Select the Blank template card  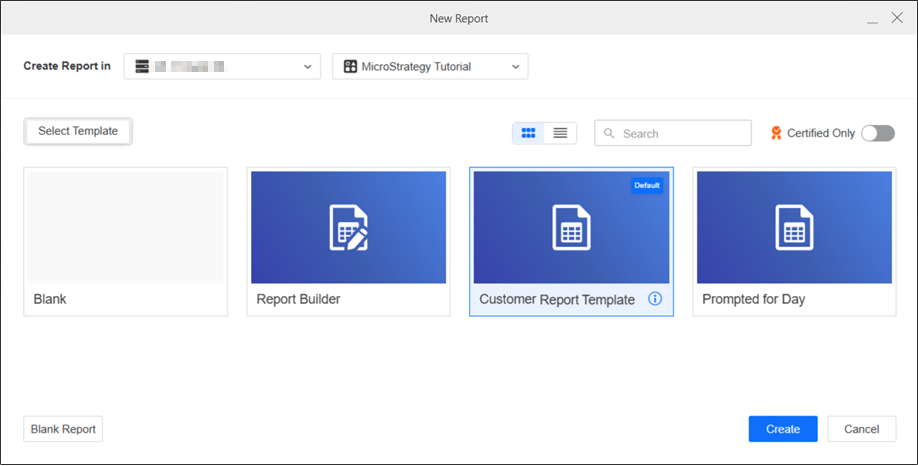tap(126, 241)
